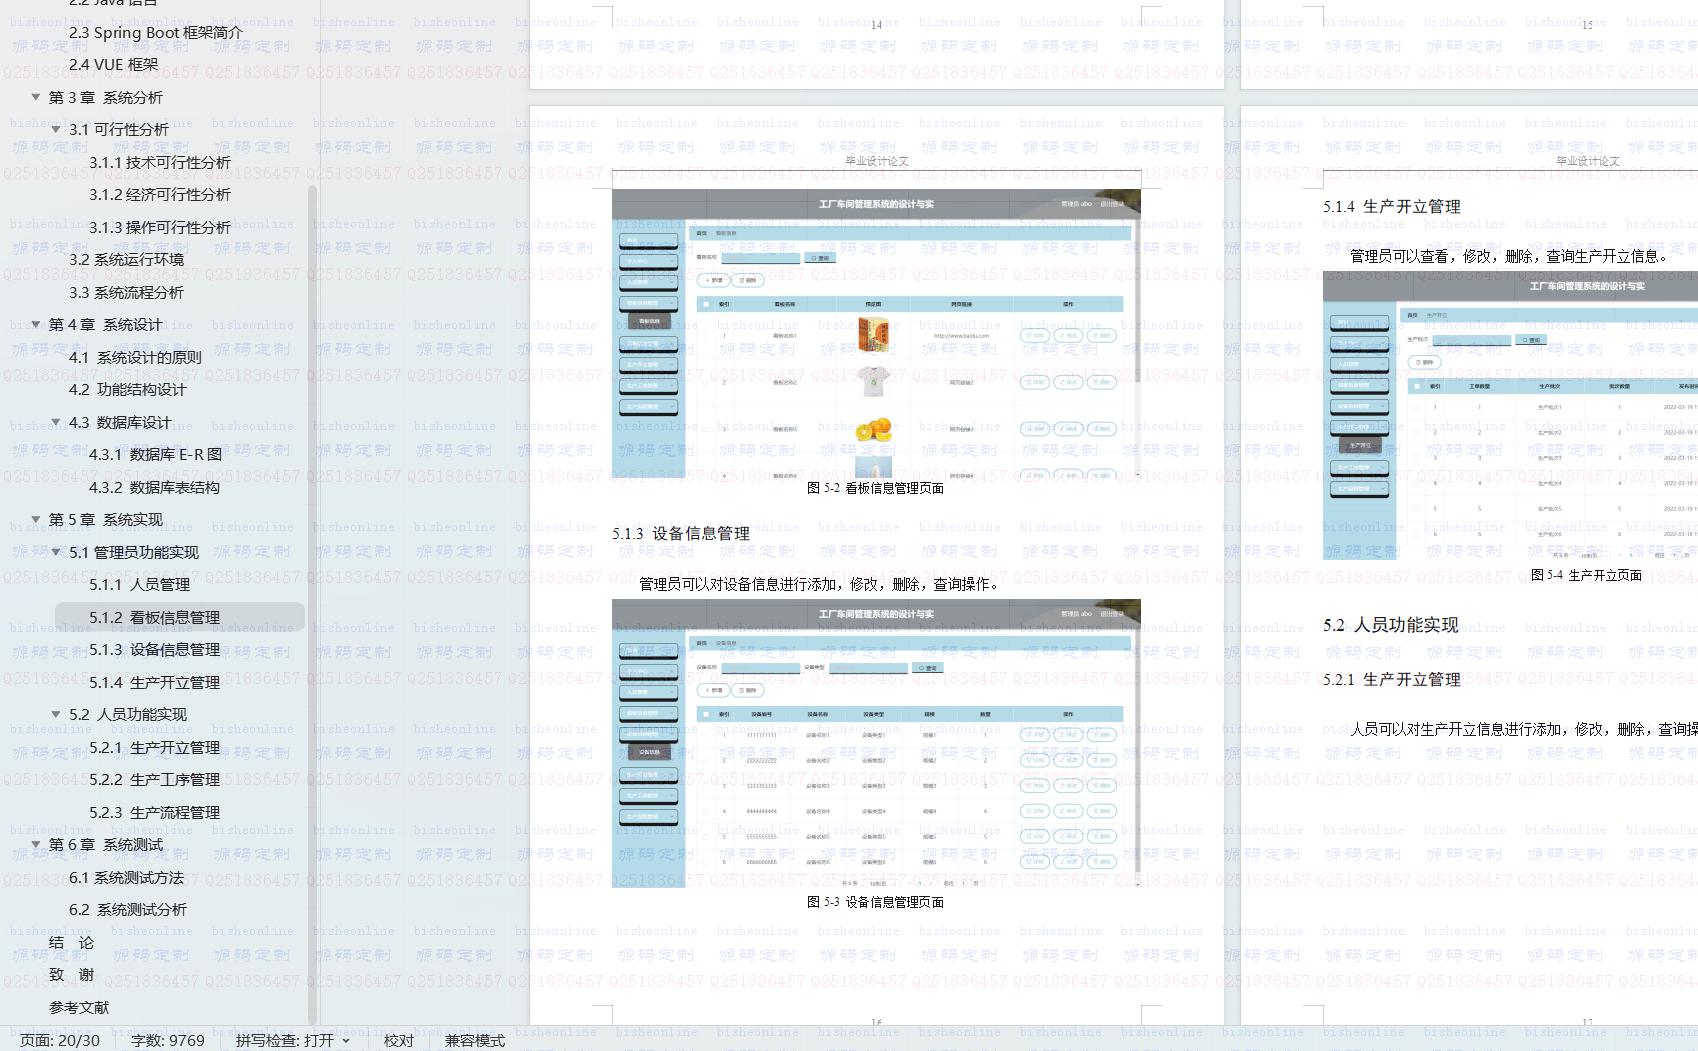Go to 5.1.1 人员管理
The width and height of the screenshot is (1698, 1051).
(x=139, y=584)
